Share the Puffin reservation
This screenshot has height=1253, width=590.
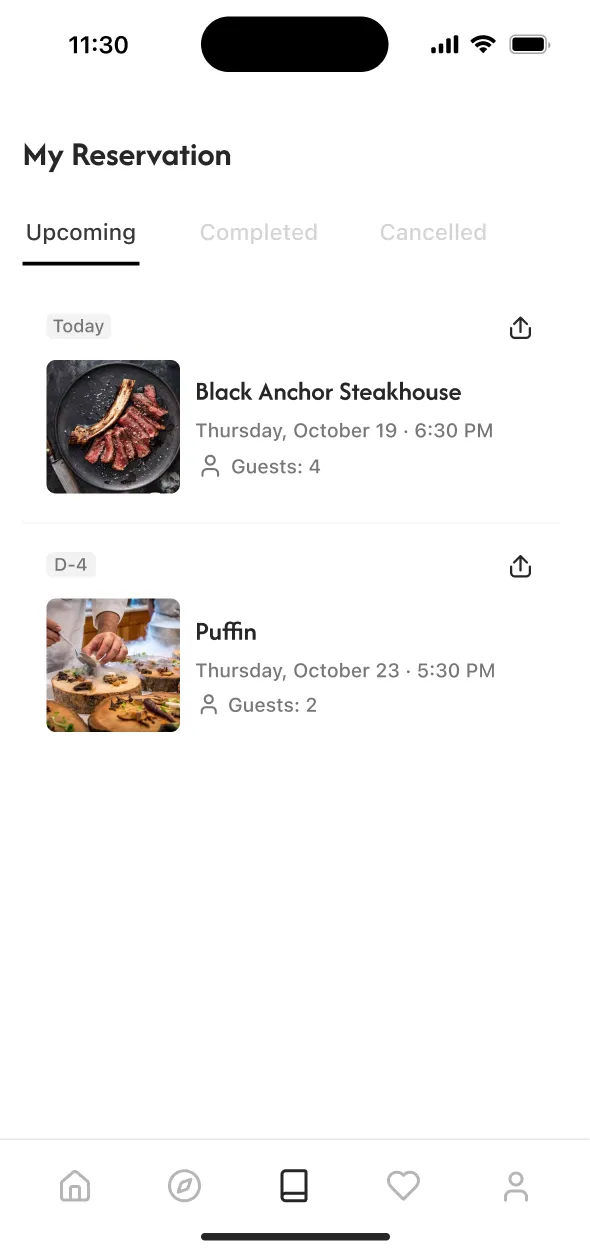click(x=520, y=565)
